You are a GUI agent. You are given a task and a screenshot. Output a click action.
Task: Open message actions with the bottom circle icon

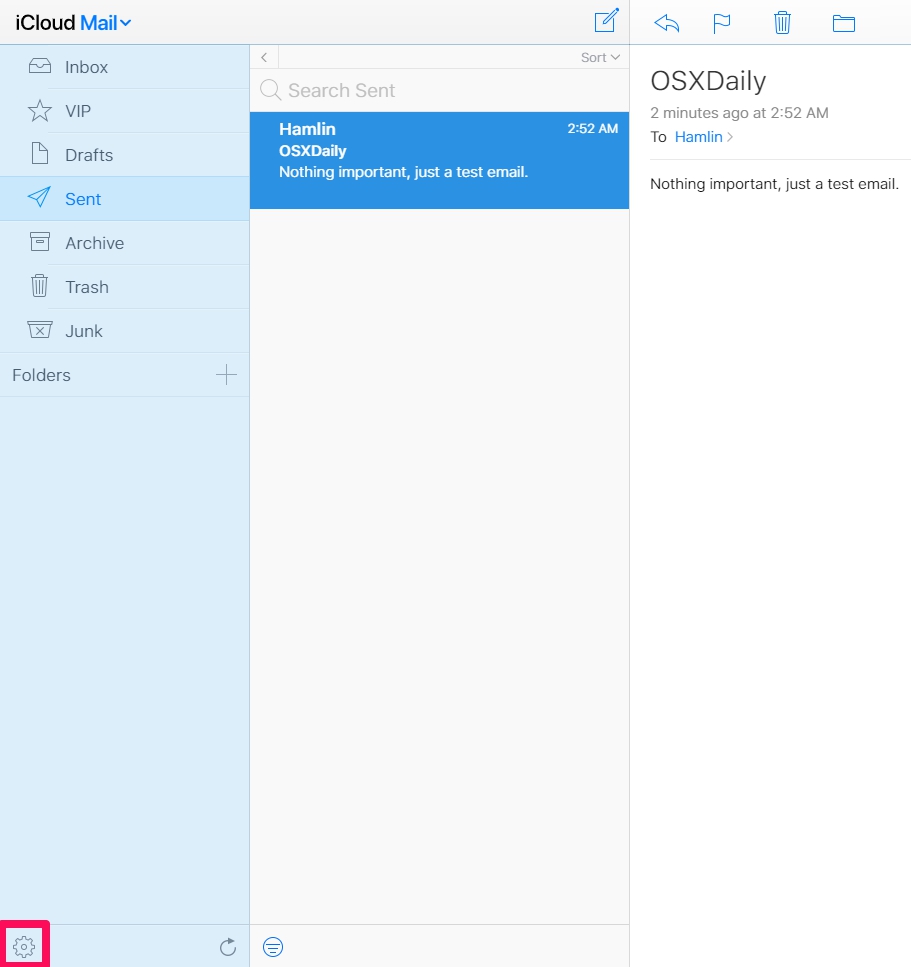pyautogui.click(x=273, y=946)
